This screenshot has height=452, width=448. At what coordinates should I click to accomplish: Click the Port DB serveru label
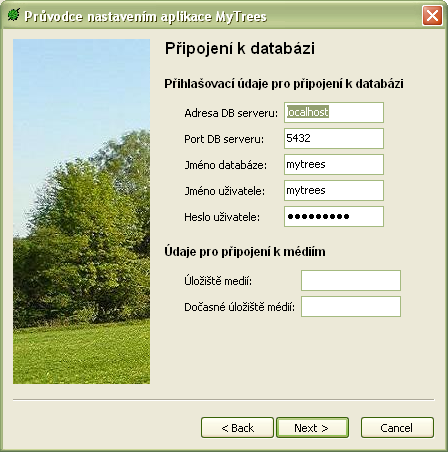224,139
